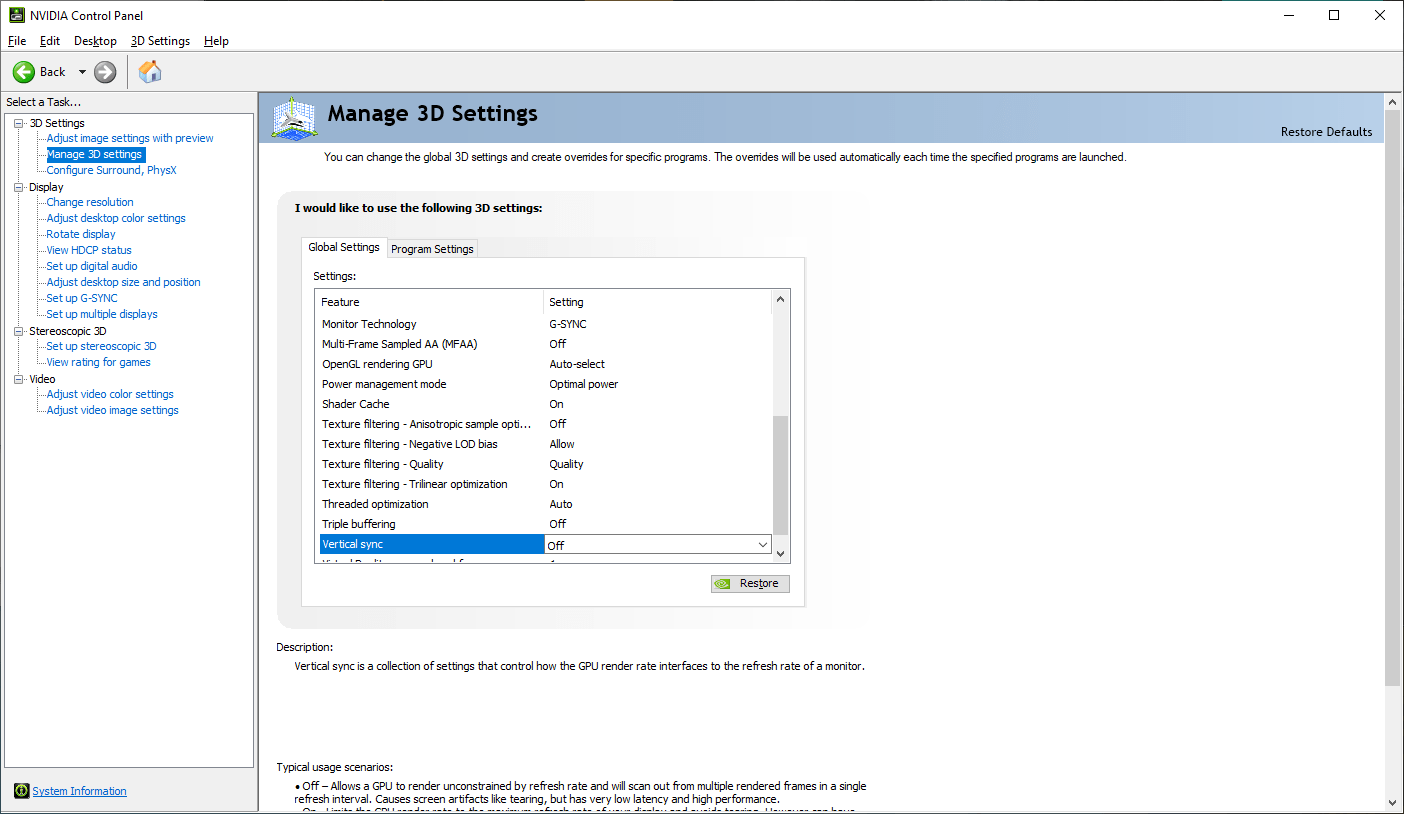The width and height of the screenshot is (1404, 814).
Task: Open the File menu
Action: click(17, 41)
